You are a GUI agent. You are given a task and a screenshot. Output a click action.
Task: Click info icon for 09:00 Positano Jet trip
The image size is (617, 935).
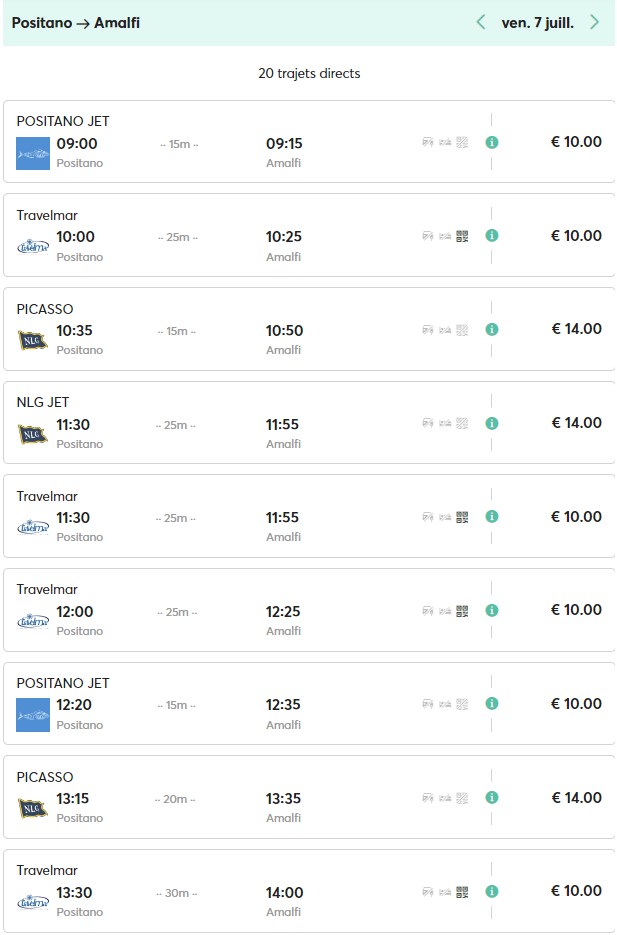click(x=492, y=142)
